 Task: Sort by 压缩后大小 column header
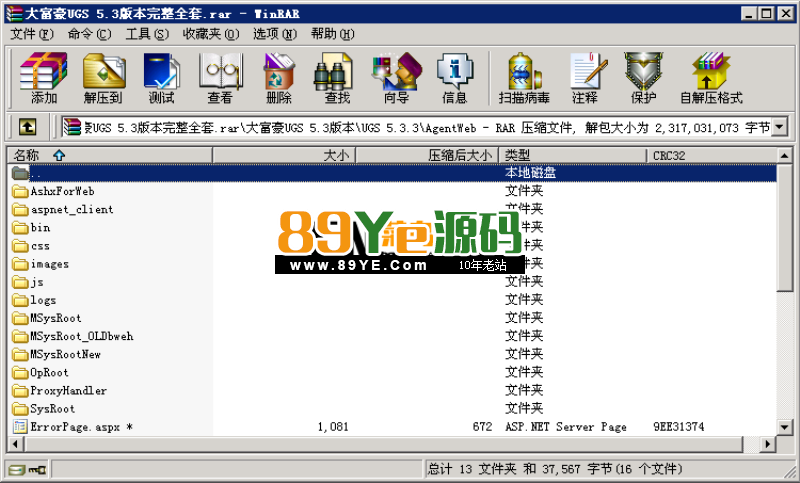[427, 155]
